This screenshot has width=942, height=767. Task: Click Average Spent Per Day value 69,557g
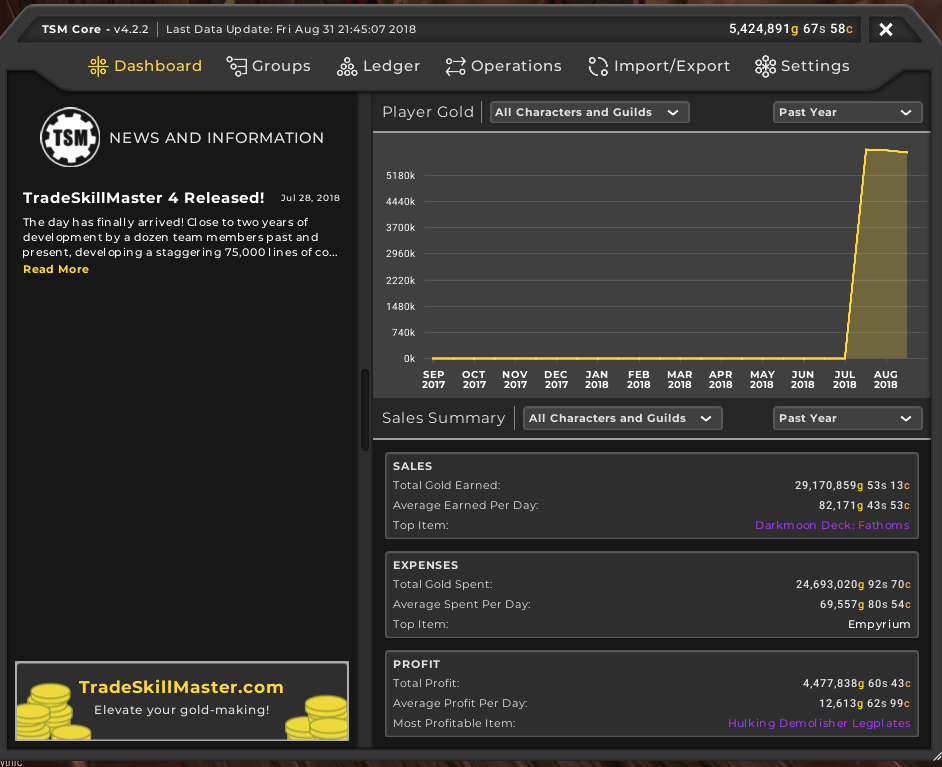tap(865, 604)
